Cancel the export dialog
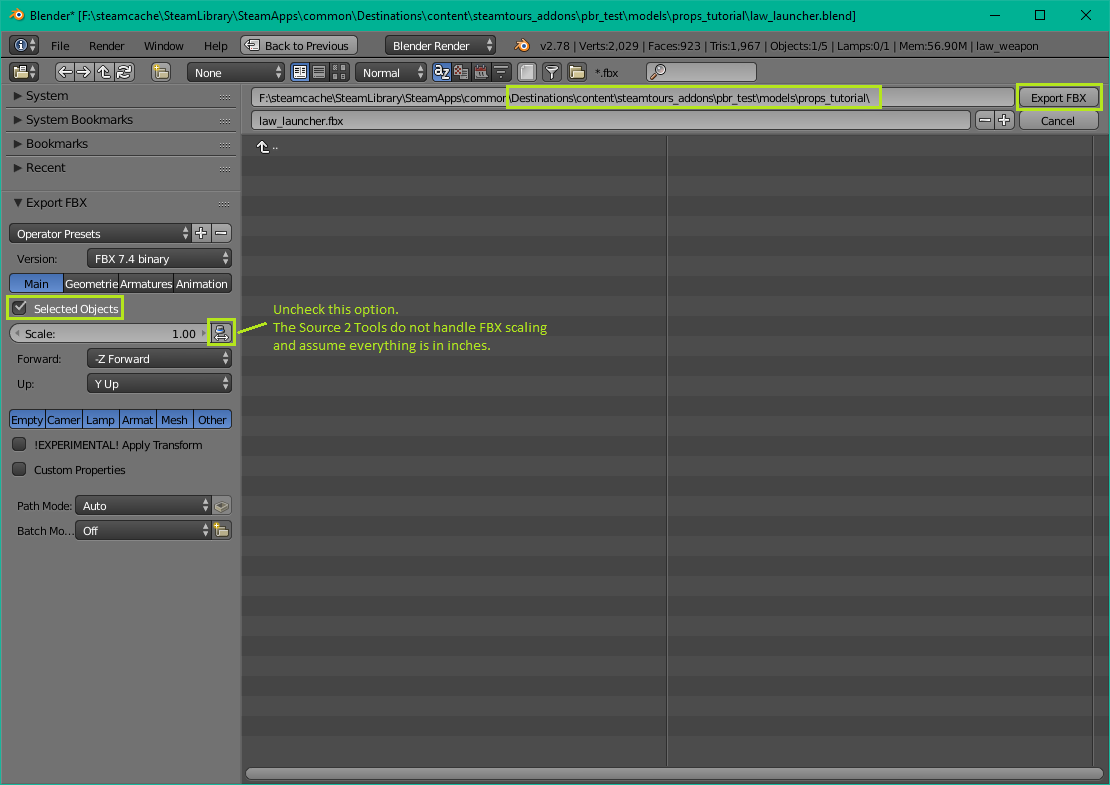This screenshot has height=785, width=1110. click(x=1058, y=120)
